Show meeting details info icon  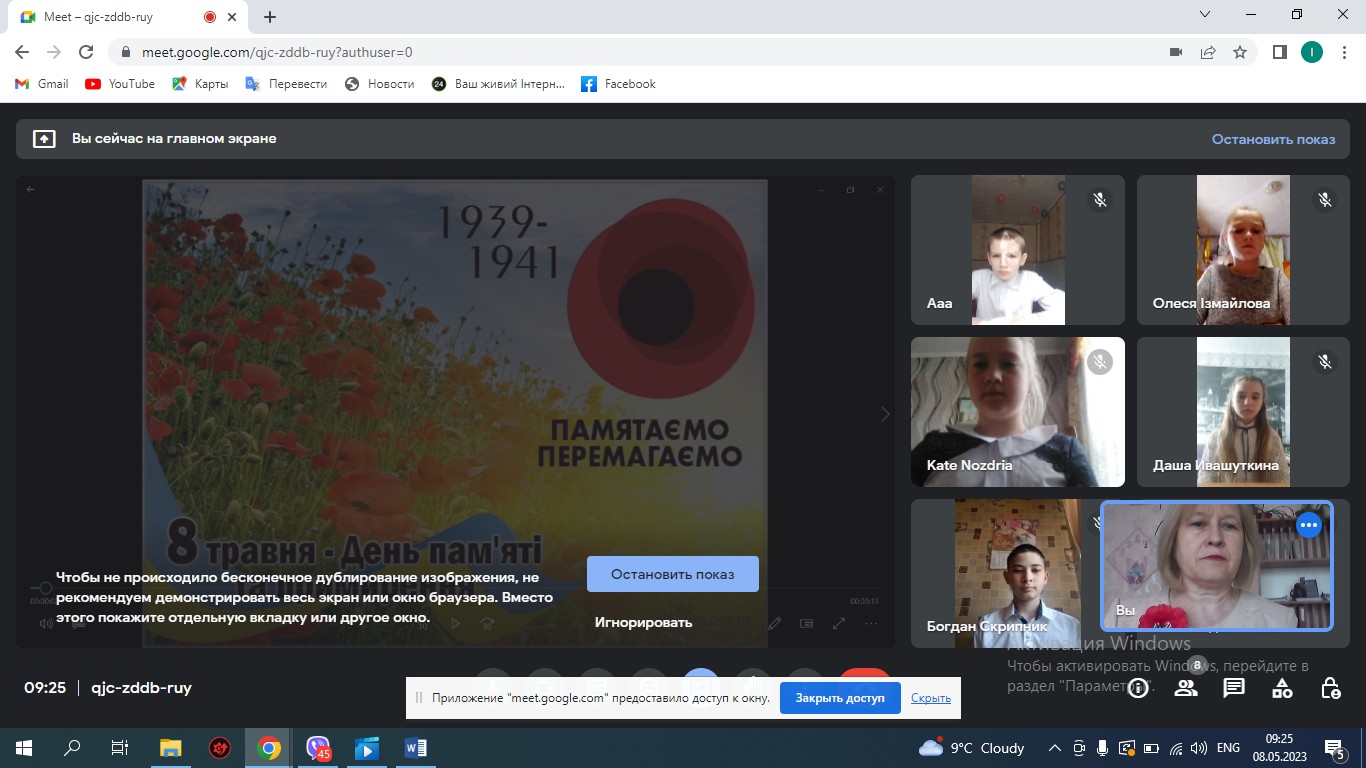click(1138, 687)
